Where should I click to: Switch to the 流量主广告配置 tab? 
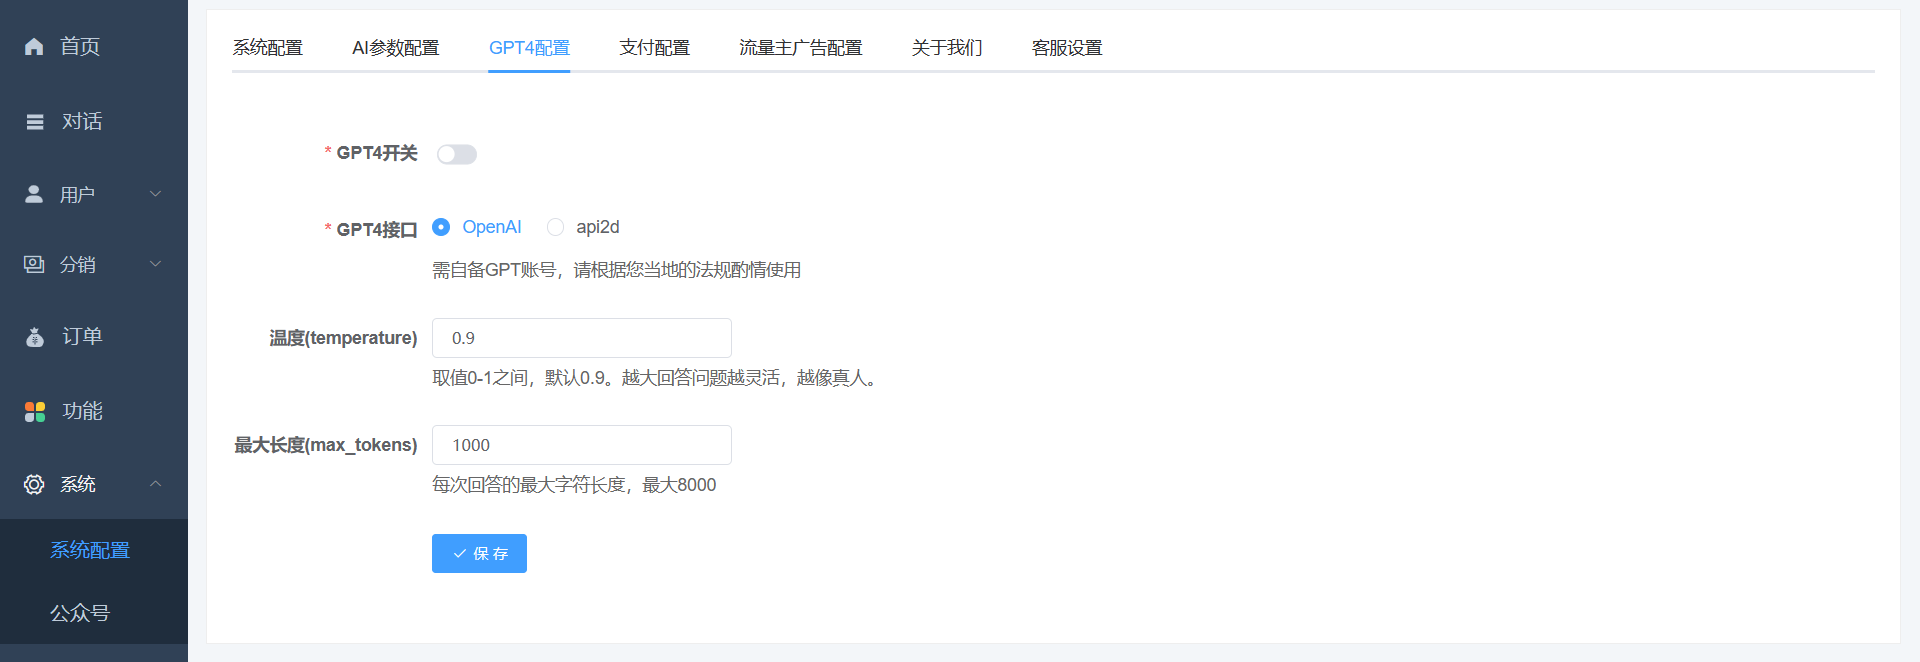(x=801, y=48)
